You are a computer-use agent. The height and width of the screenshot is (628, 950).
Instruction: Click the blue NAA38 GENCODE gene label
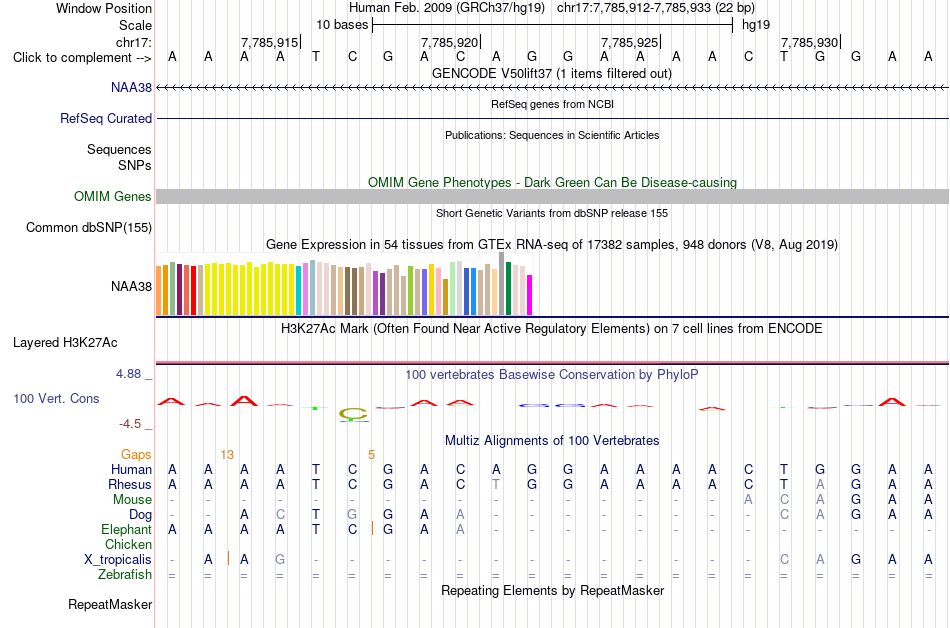click(131, 88)
